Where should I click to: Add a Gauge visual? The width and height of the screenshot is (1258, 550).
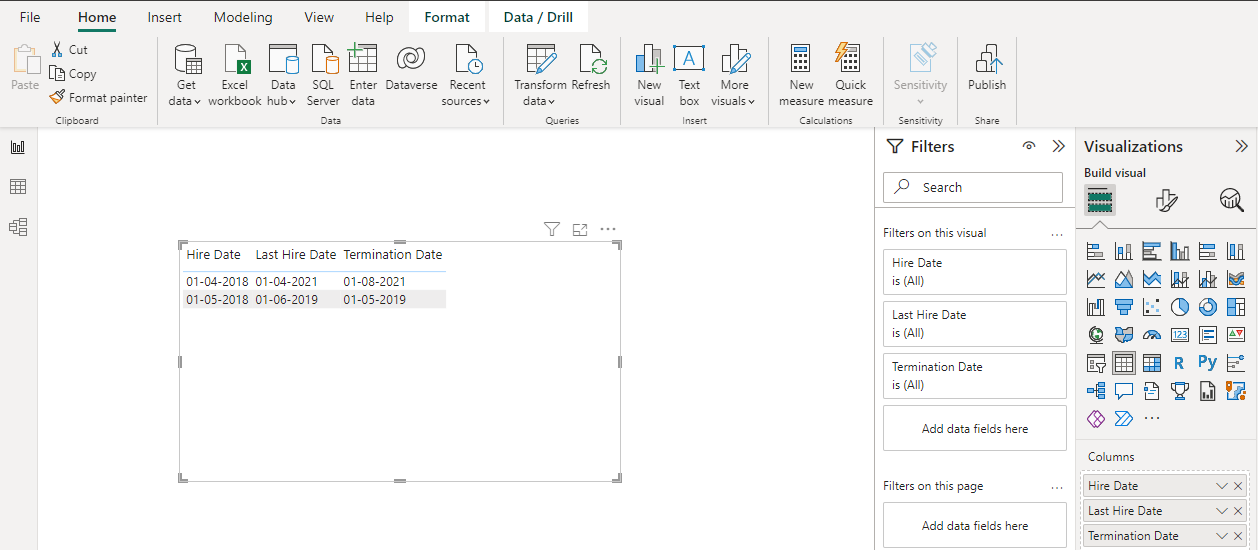coord(1151,335)
